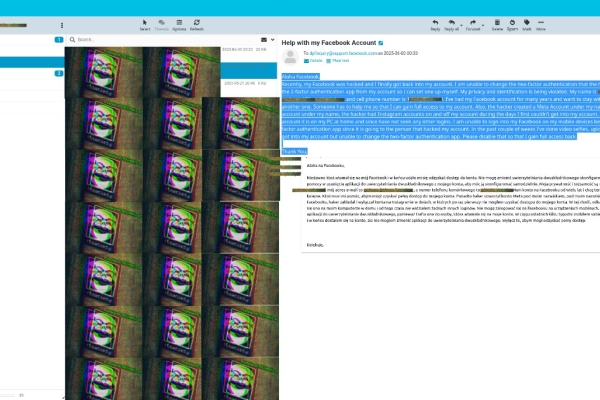Refresh the mail list
600x400 pixels.
pos(197,24)
